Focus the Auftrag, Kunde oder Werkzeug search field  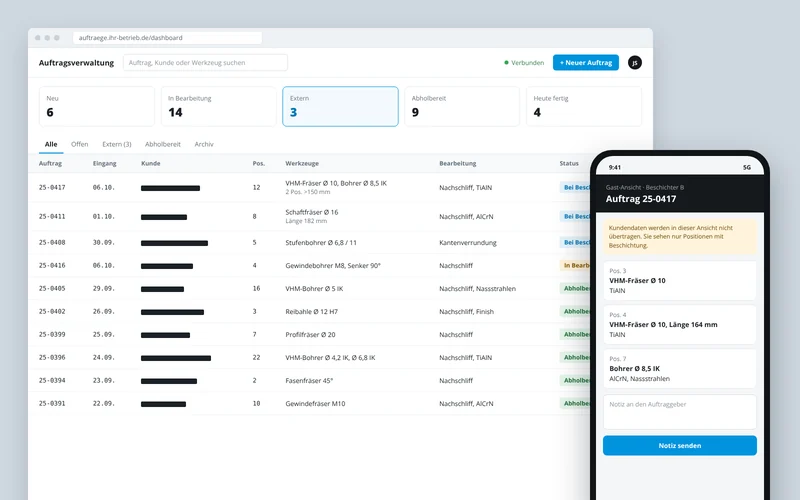coord(205,63)
